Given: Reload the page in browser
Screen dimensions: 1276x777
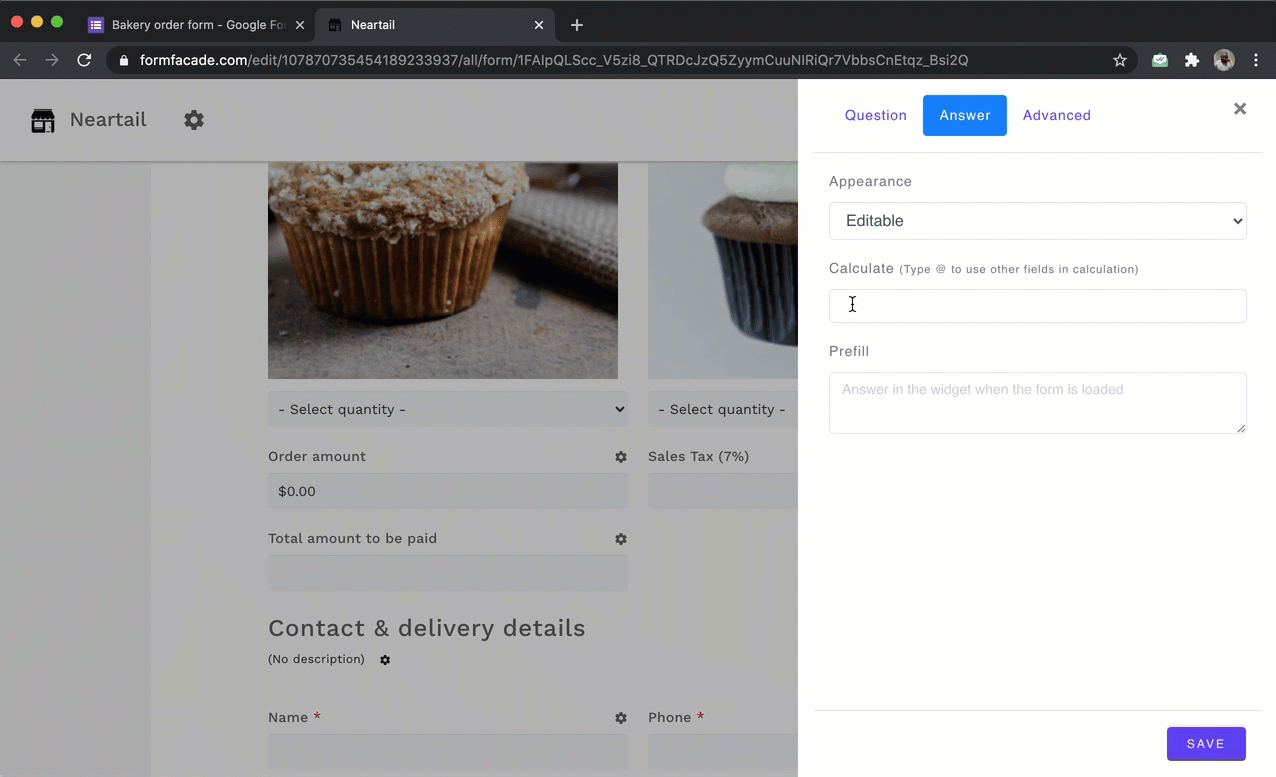Looking at the screenshot, I should (x=85, y=60).
